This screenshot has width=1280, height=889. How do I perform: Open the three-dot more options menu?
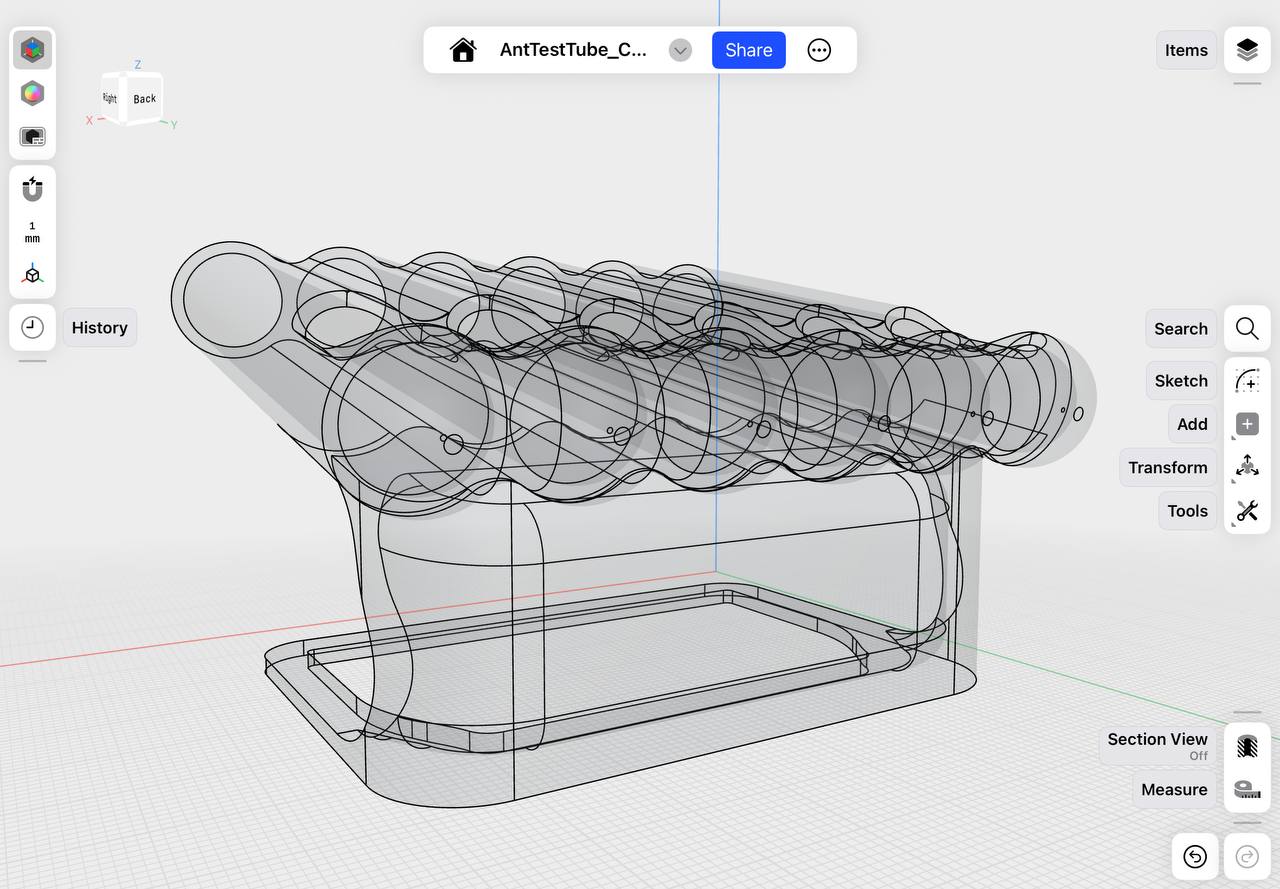819,50
